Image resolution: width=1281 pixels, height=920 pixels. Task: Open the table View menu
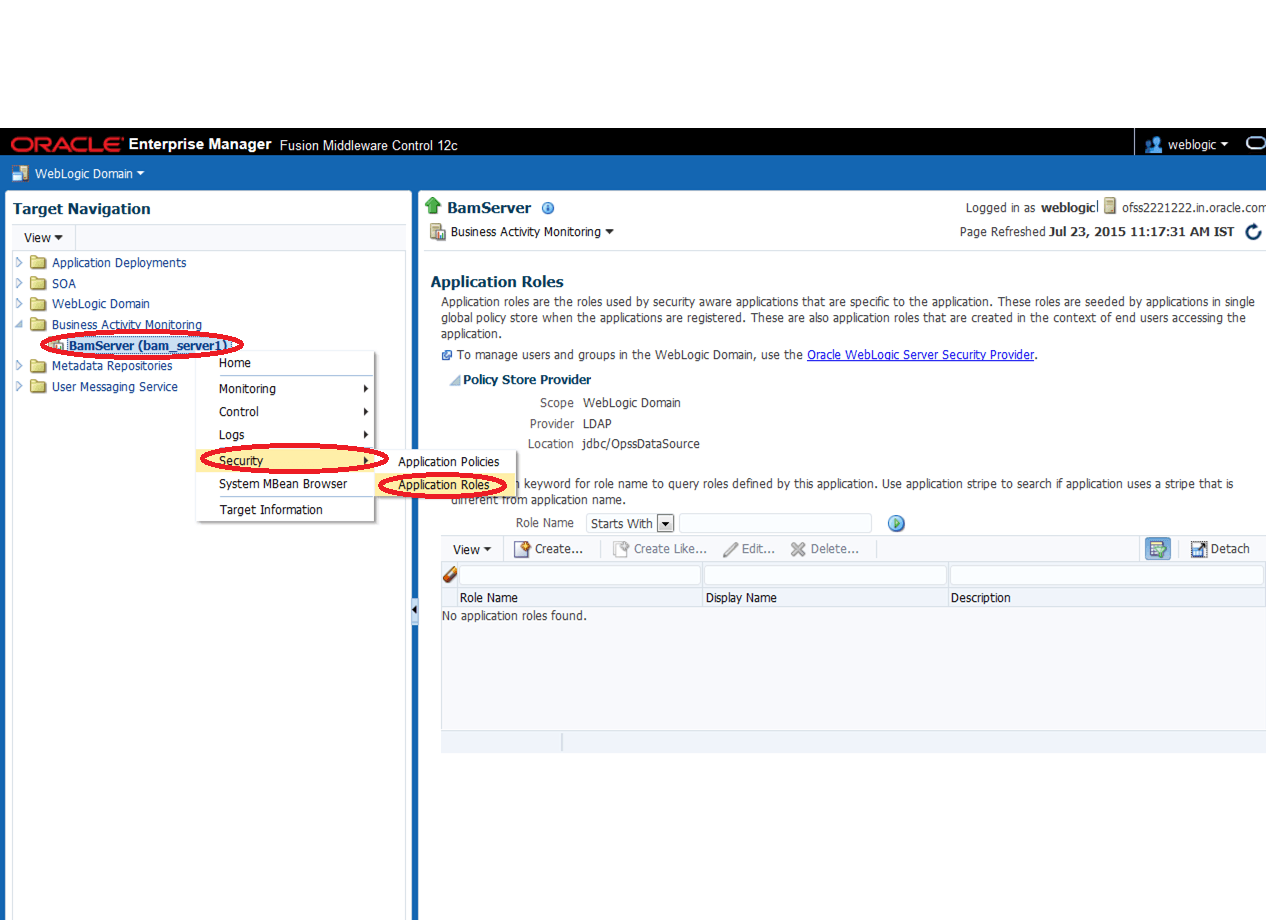point(472,549)
